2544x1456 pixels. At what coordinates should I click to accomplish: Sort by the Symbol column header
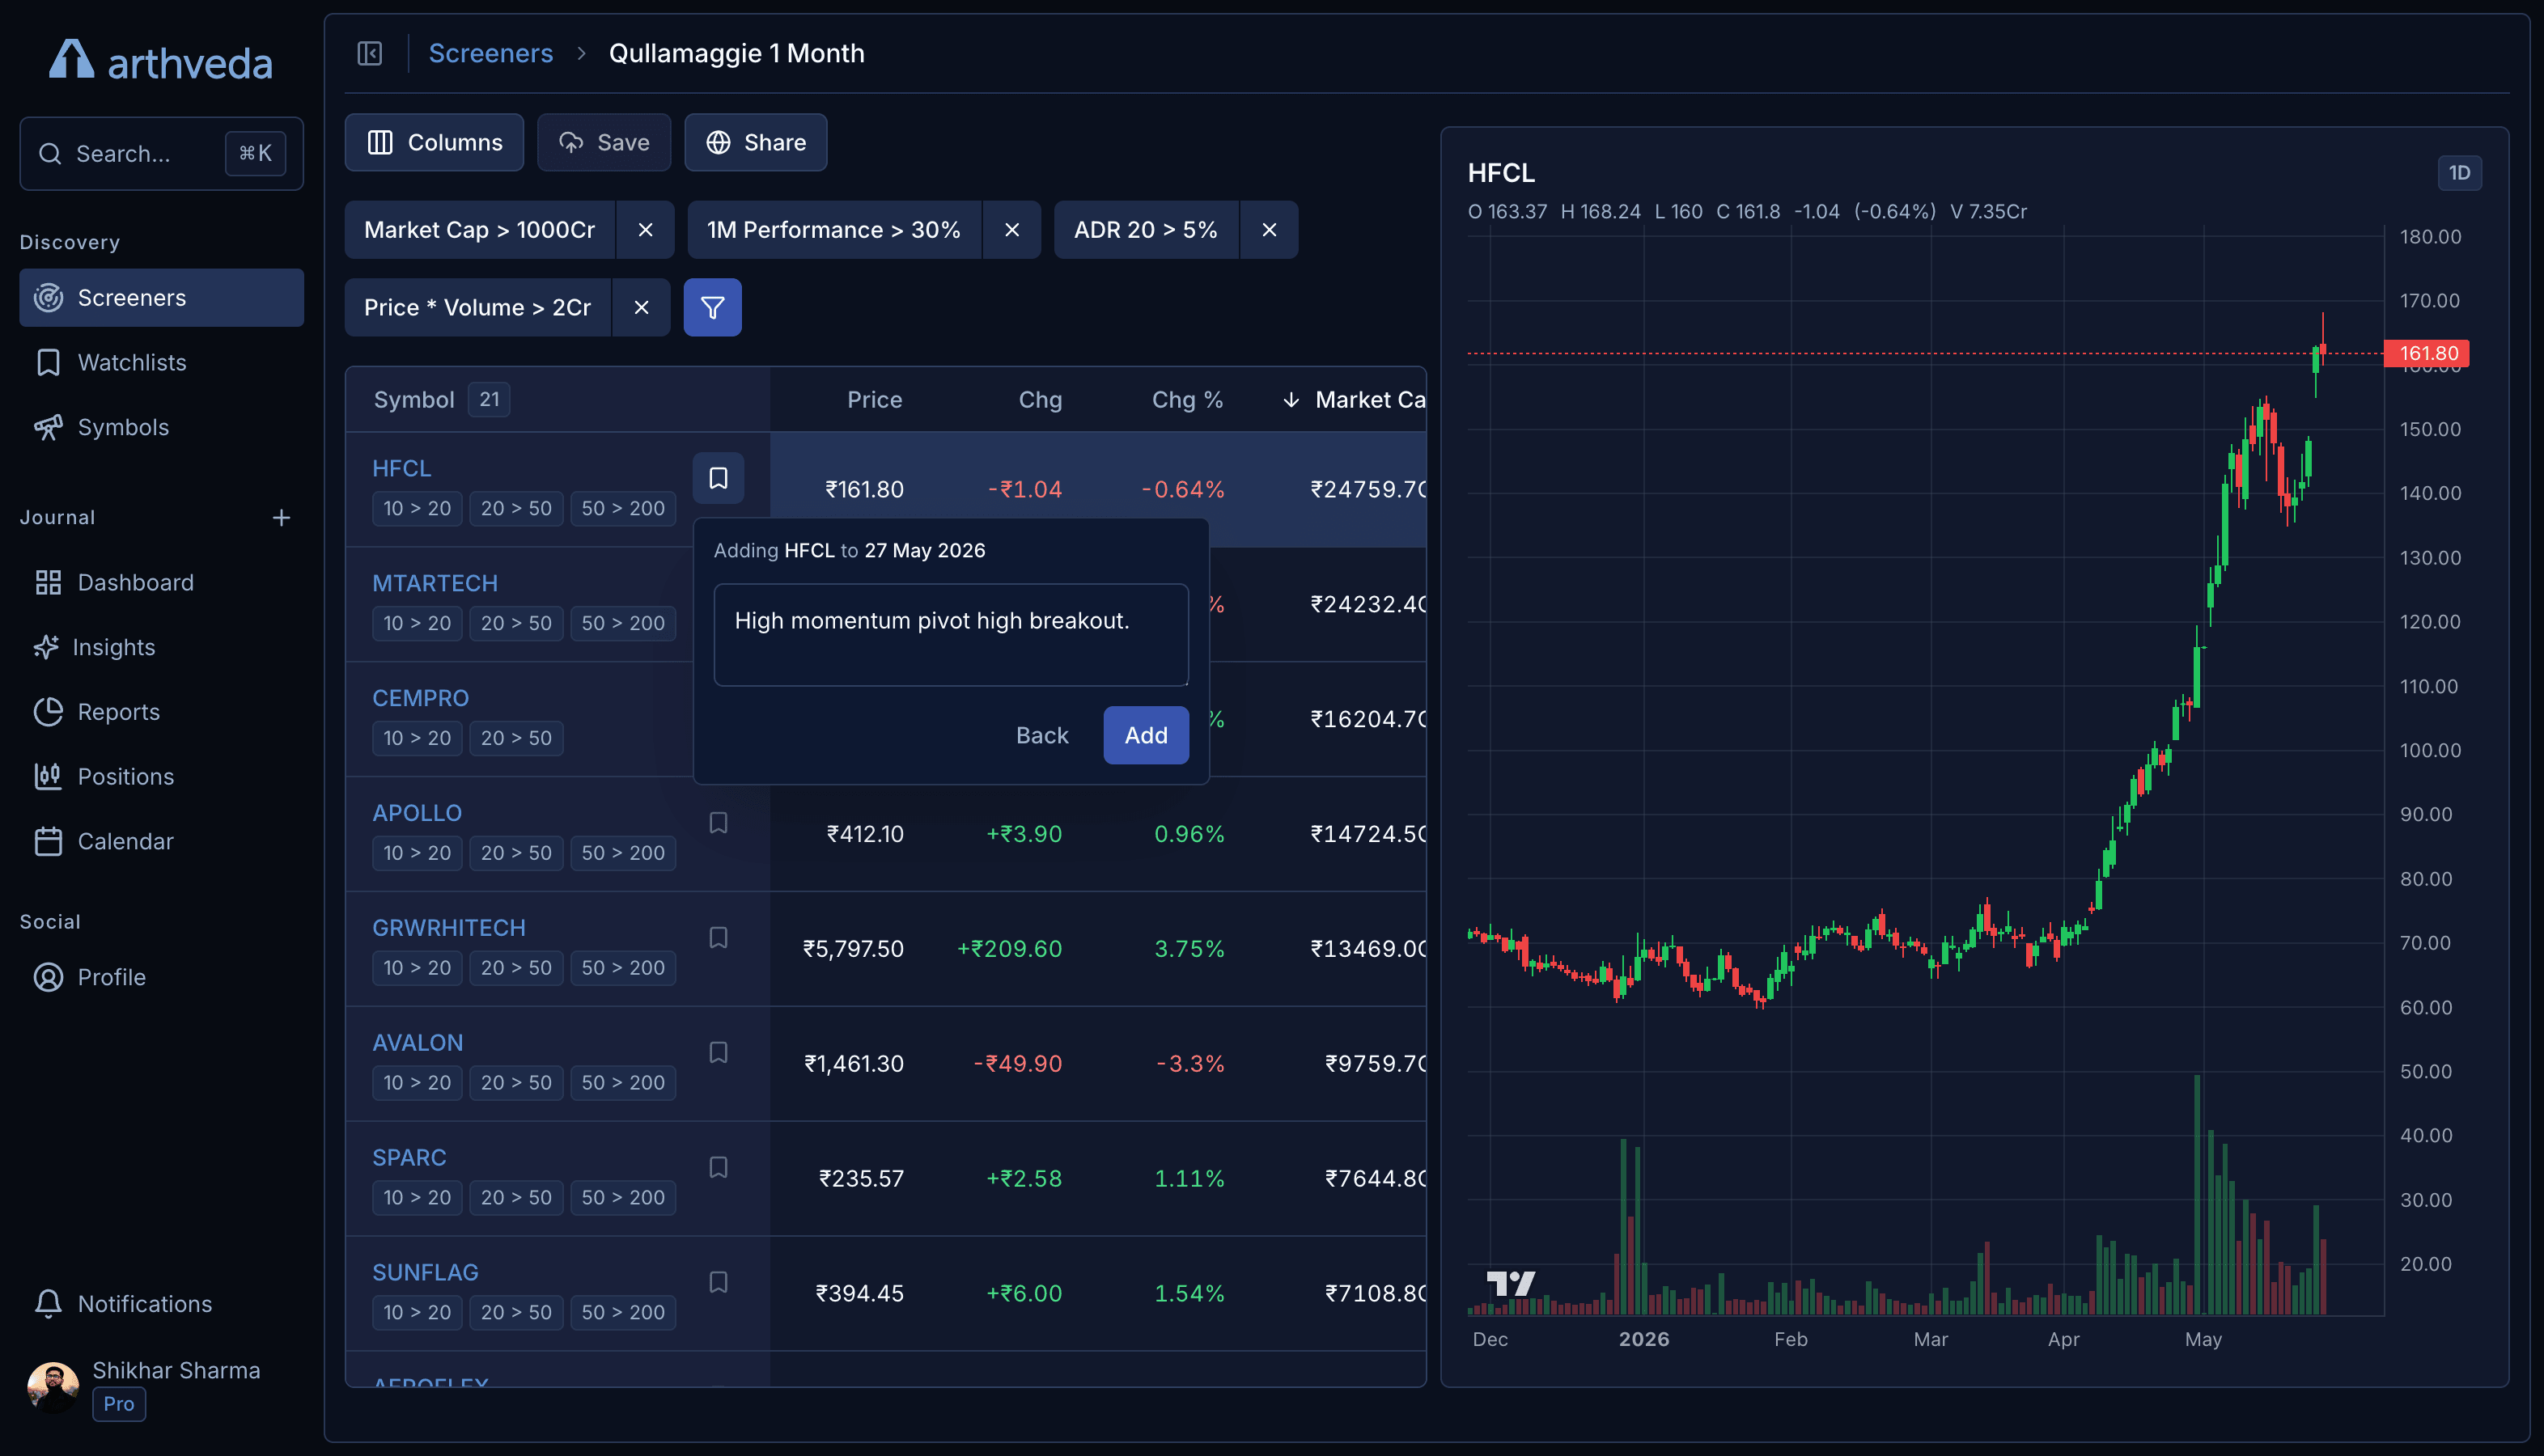pyautogui.click(x=413, y=399)
